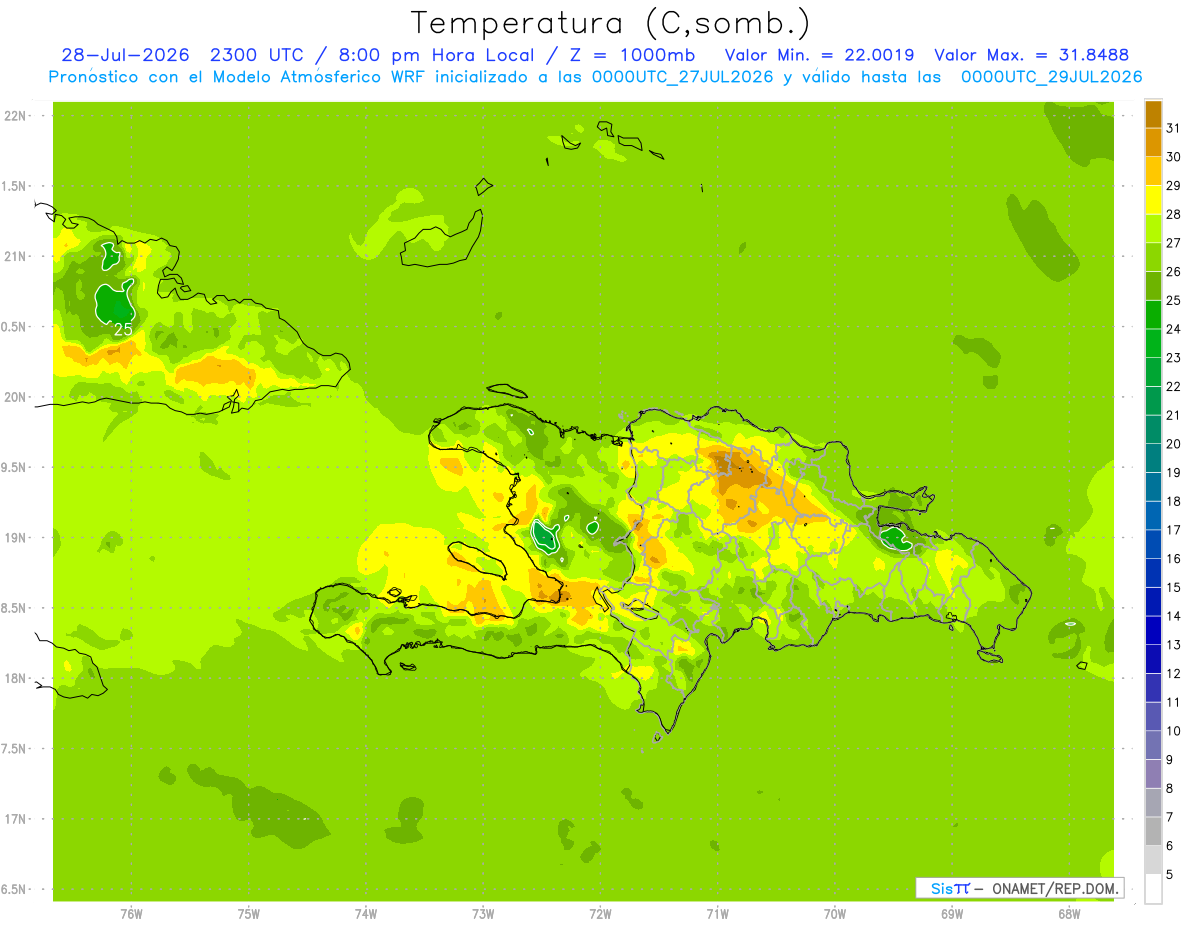Screen dimensions: 1200x927
Task: Pick the teal swatch between 19 and 20
Action: point(1153,458)
